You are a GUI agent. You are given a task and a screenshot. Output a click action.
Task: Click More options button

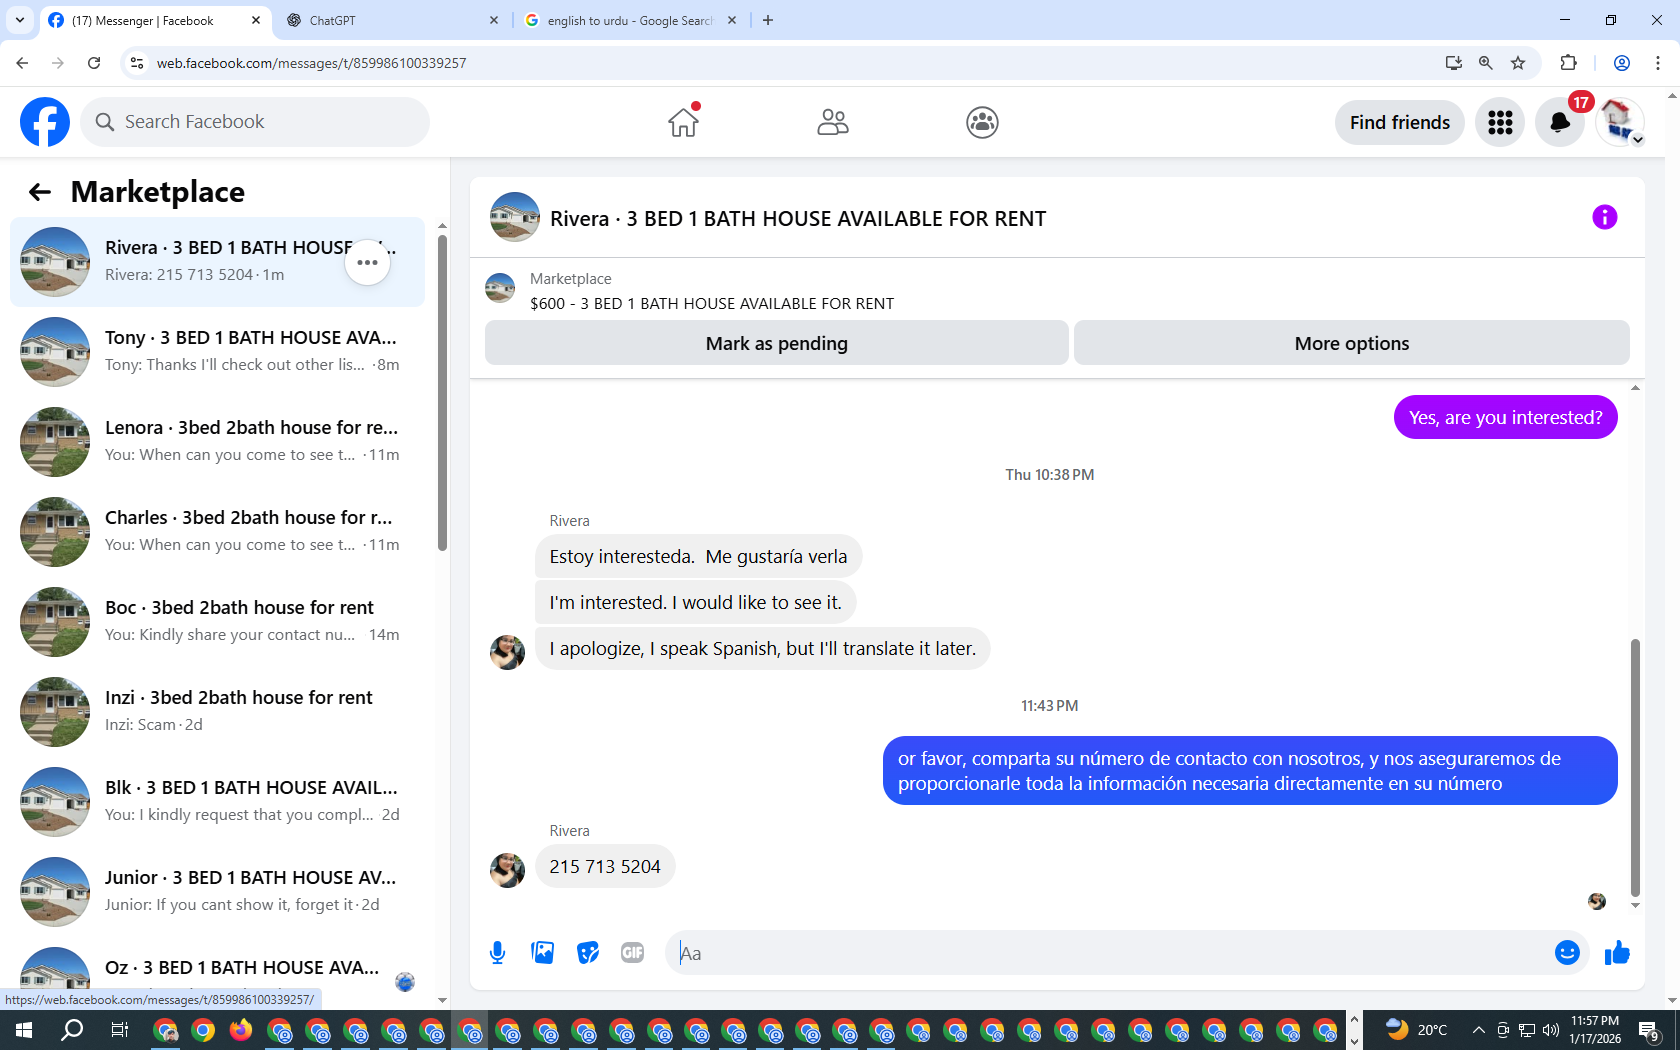[1352, 343]
